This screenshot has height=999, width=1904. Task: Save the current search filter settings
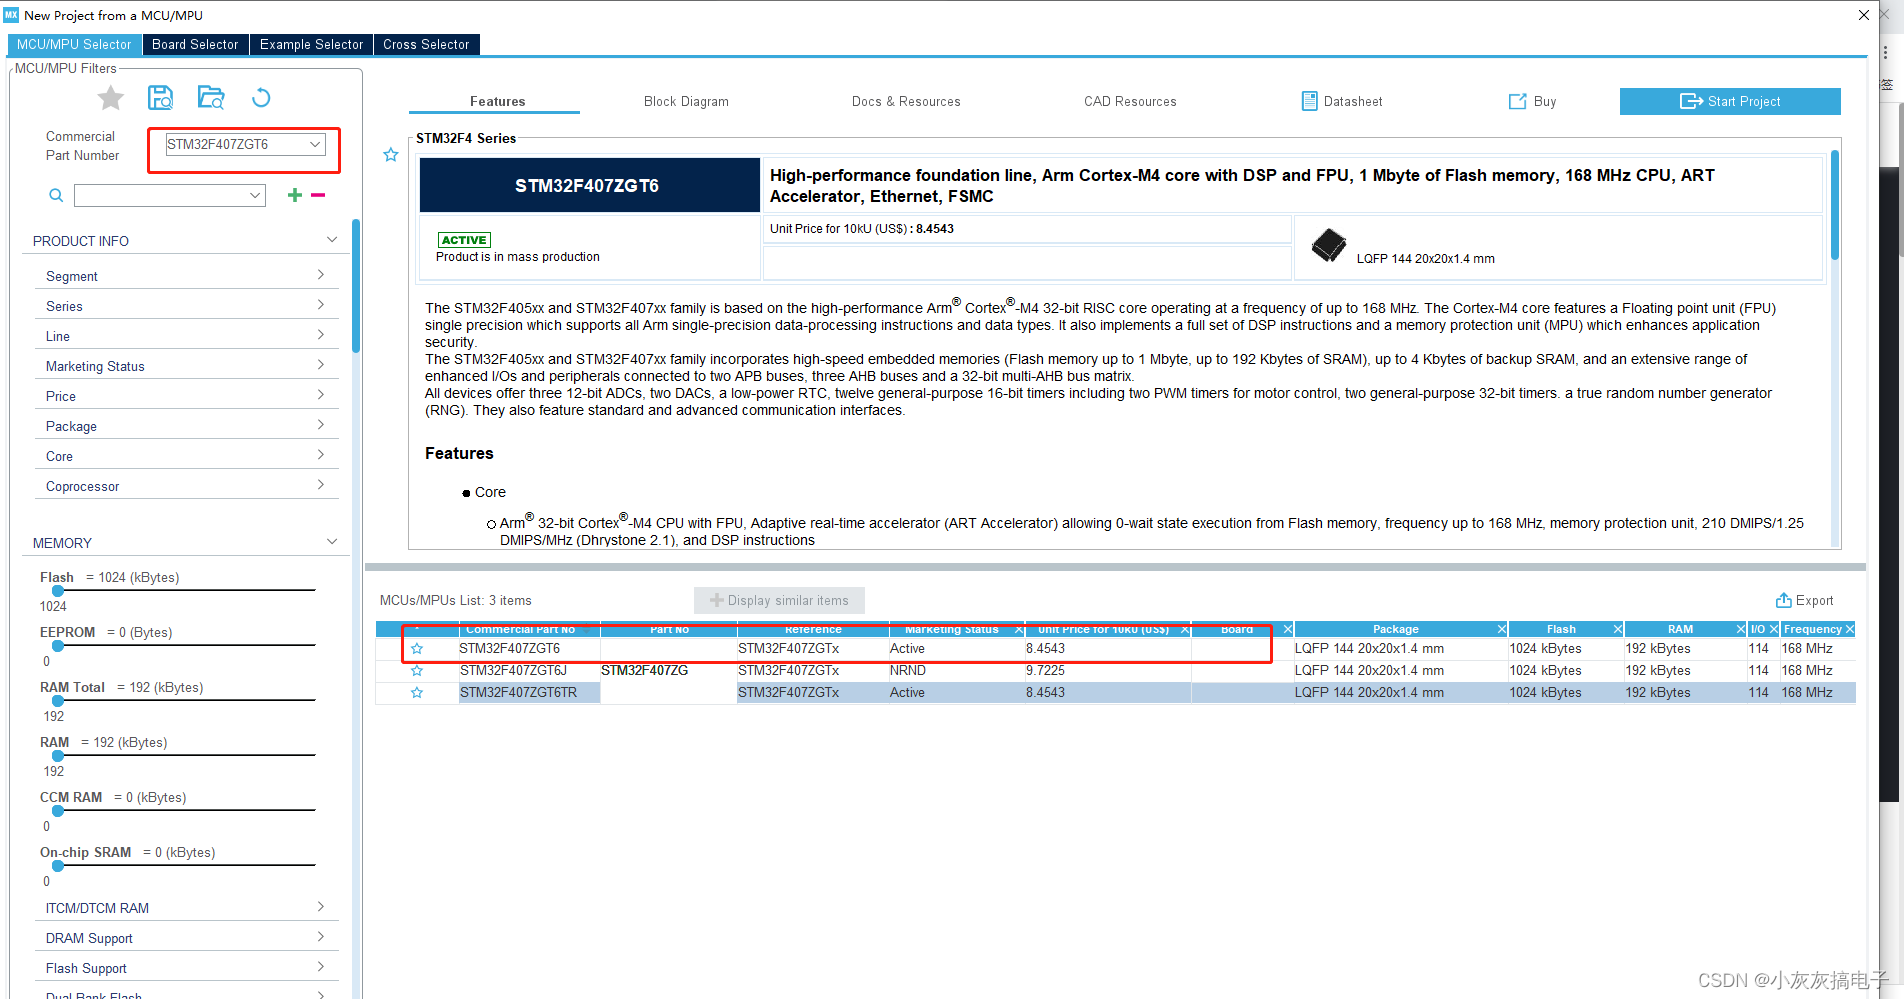(x=160, y=98)
